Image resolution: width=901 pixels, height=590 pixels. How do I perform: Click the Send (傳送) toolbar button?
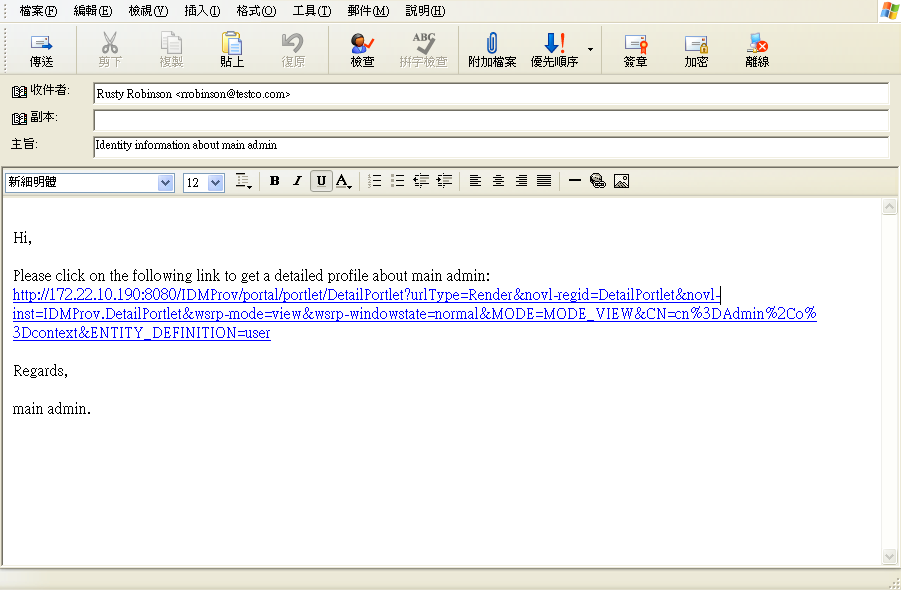(41, 49)
